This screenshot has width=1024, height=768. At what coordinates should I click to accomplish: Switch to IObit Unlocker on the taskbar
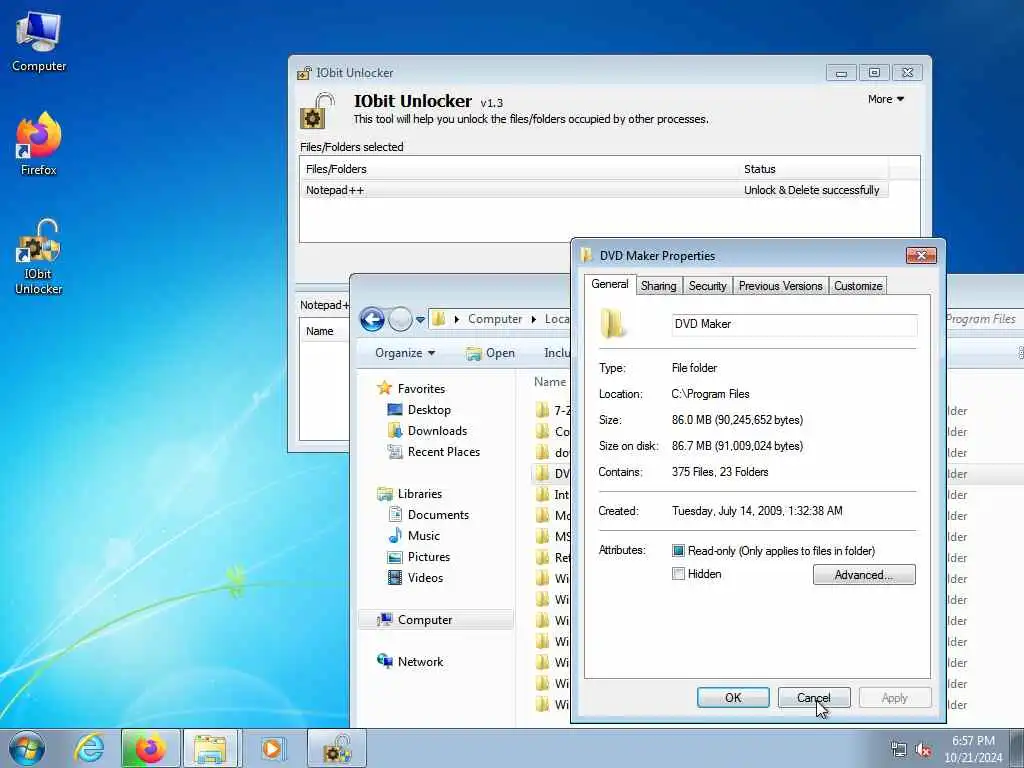point(336,748)
